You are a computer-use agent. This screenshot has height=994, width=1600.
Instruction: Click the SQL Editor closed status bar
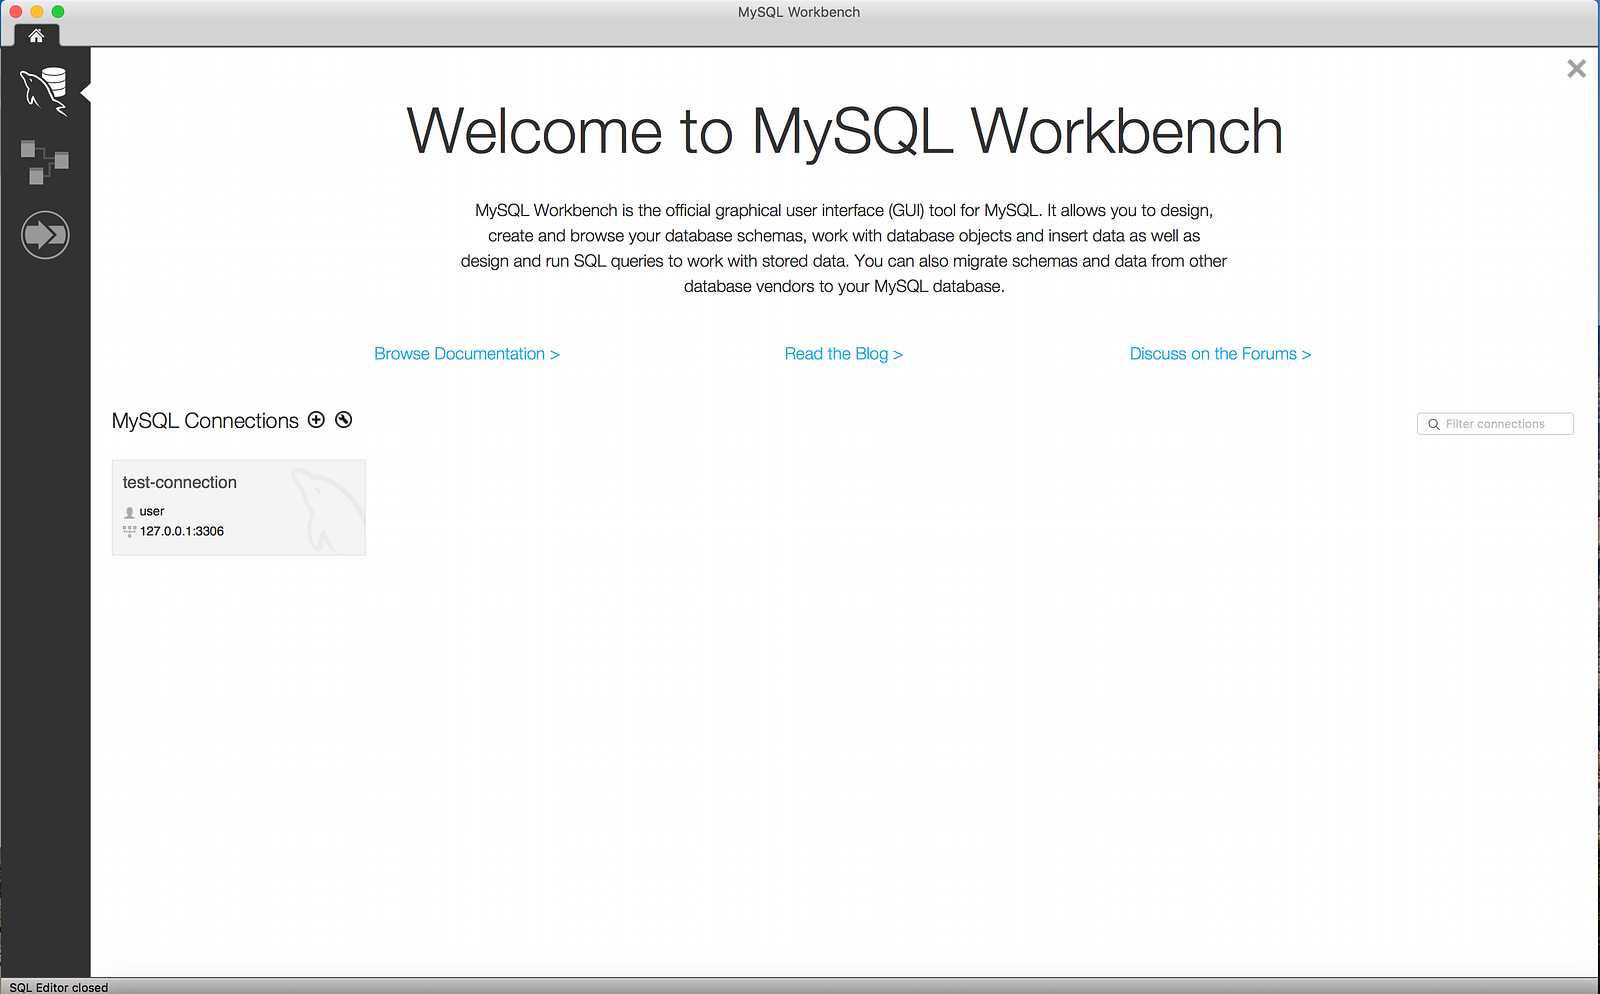click(x=59, y=987)
